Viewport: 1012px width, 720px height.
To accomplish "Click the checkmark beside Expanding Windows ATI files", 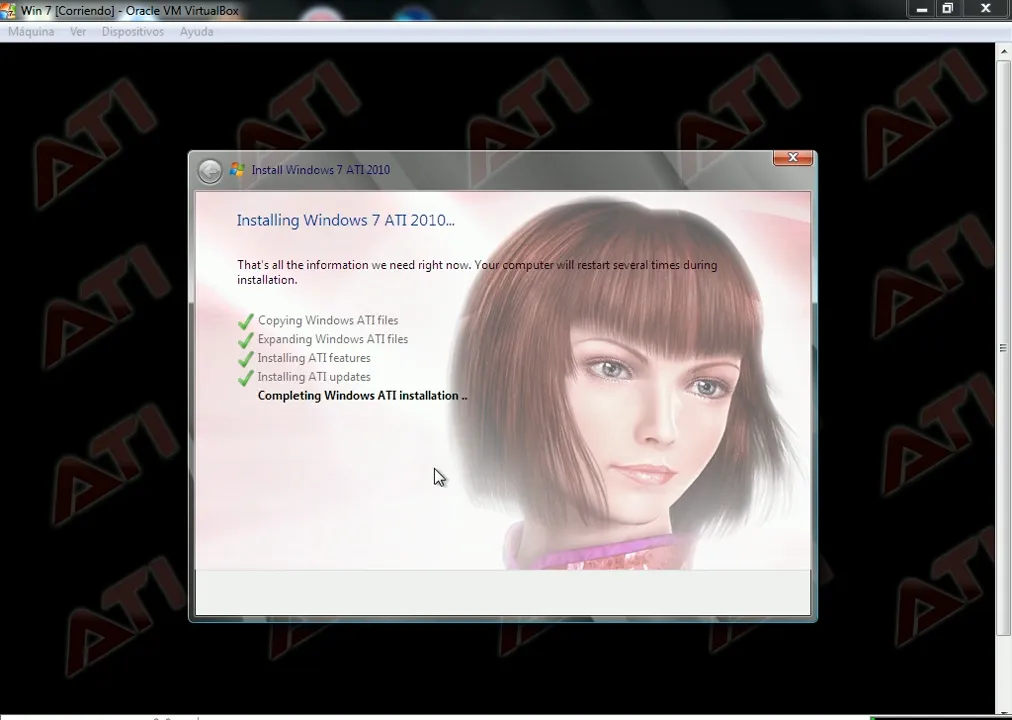I will [x=245, y=339].
